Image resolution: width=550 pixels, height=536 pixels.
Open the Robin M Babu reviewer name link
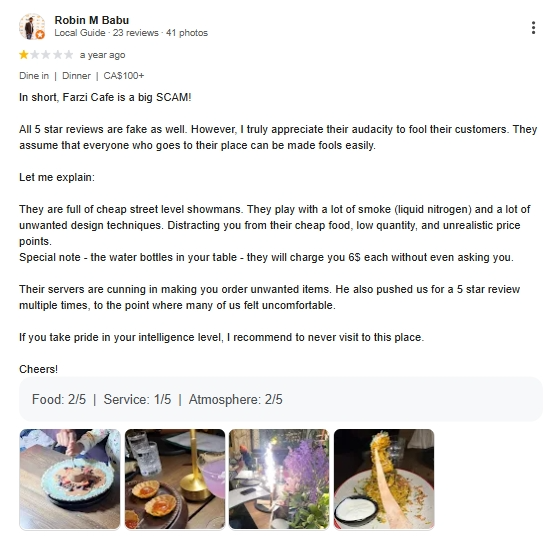(x=92, y=20)
